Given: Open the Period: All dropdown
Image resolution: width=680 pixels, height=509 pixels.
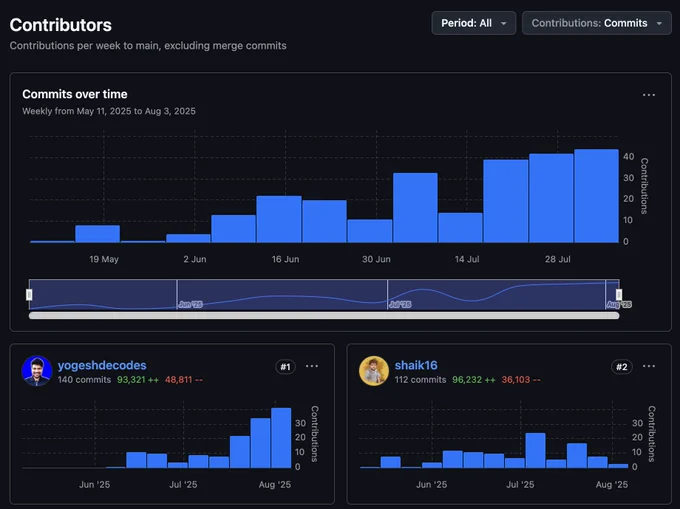Looking at the screenshot, I should pos(474,23).
